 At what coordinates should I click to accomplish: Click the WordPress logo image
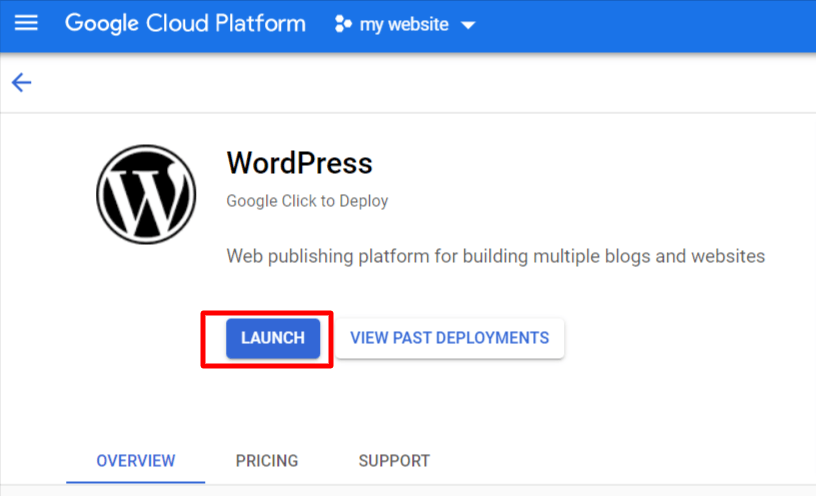(146, 194)
